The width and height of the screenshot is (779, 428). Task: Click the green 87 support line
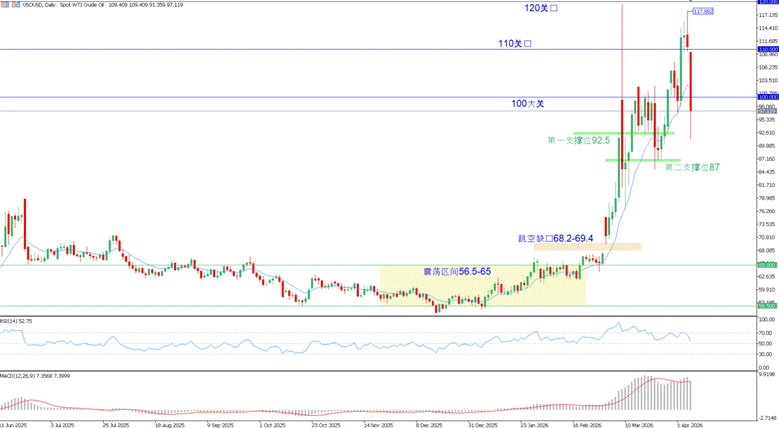coord(642,160)
